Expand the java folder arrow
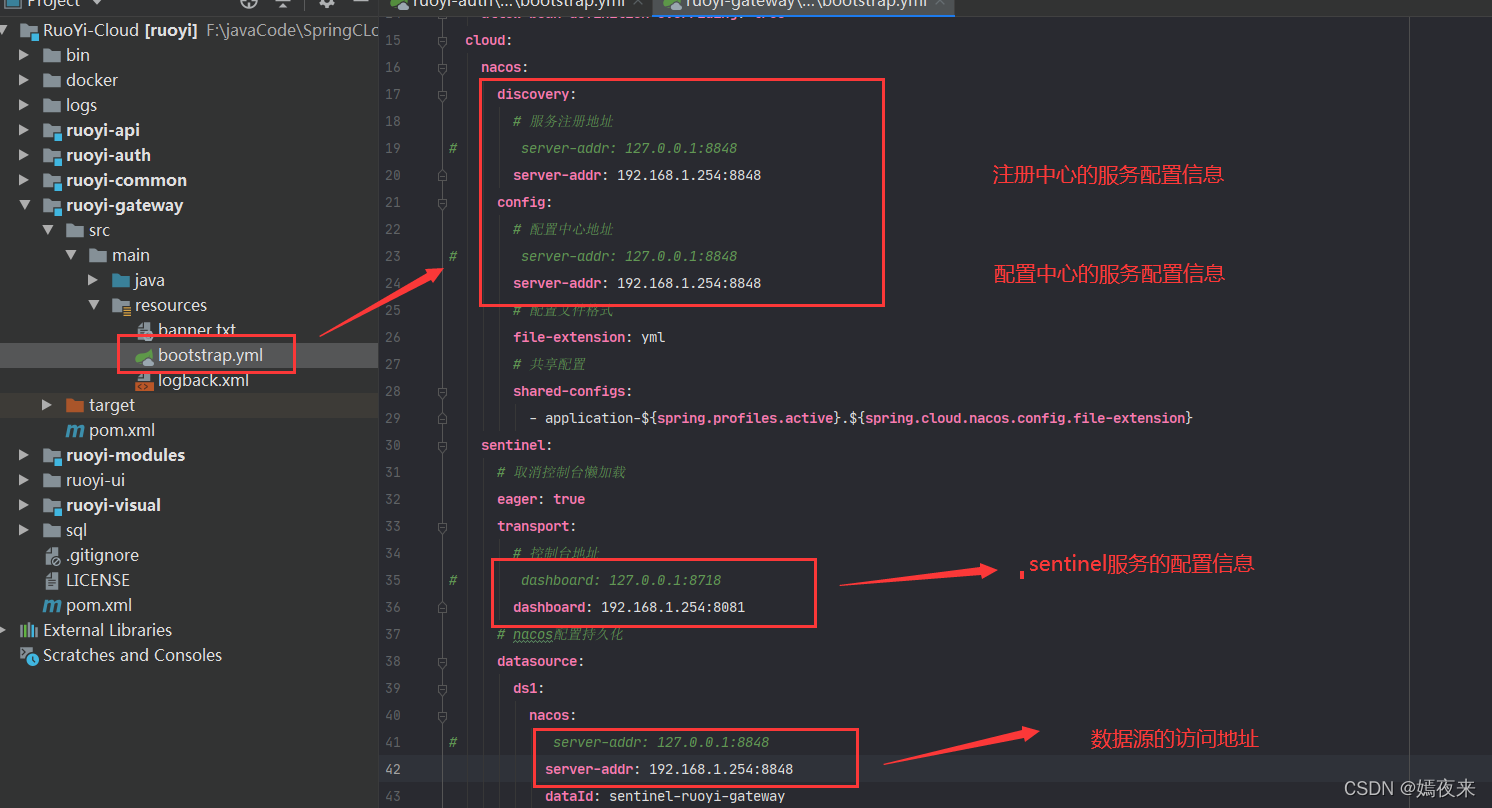 94,281
